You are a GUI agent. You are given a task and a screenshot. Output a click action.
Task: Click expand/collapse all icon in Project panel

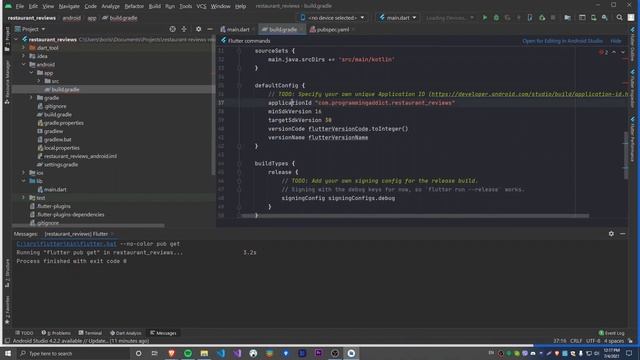tap(184, 29)
